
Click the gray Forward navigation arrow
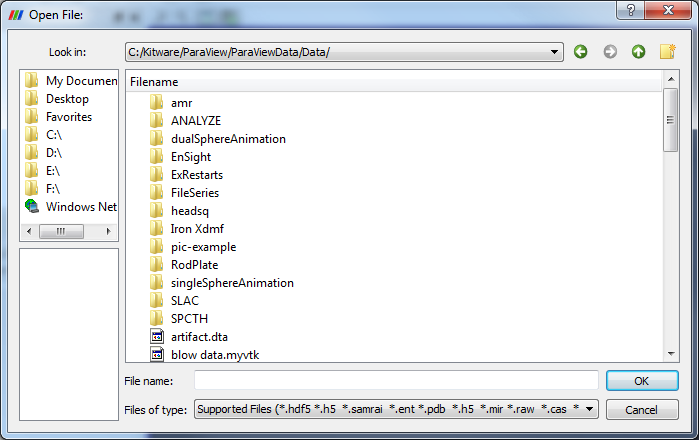(x=610, y=52)
